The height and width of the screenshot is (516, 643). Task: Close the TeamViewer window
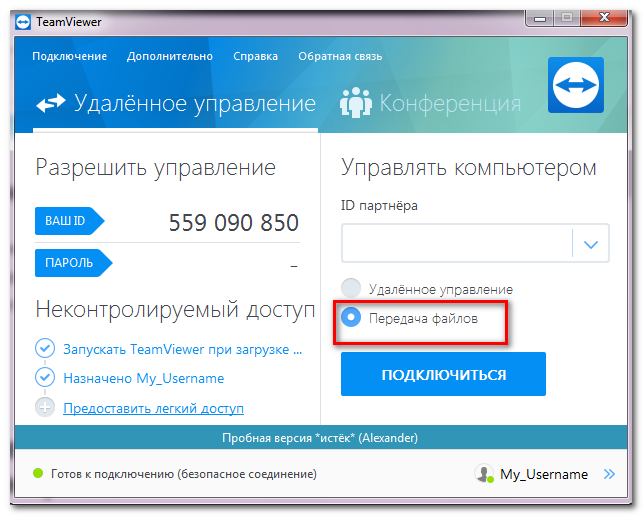point(604,18)
